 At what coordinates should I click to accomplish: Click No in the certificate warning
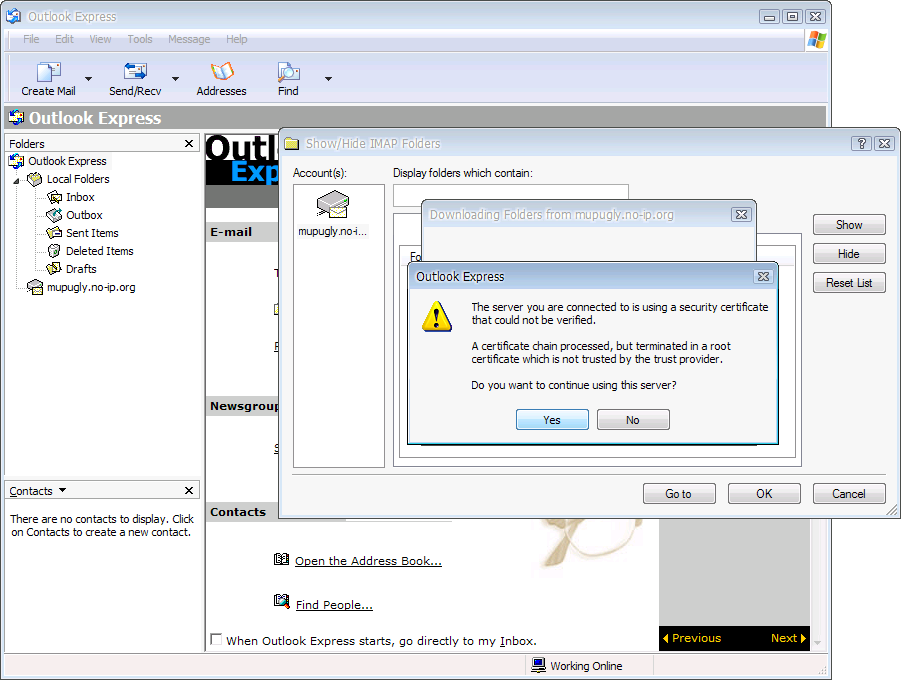point(633,420)
